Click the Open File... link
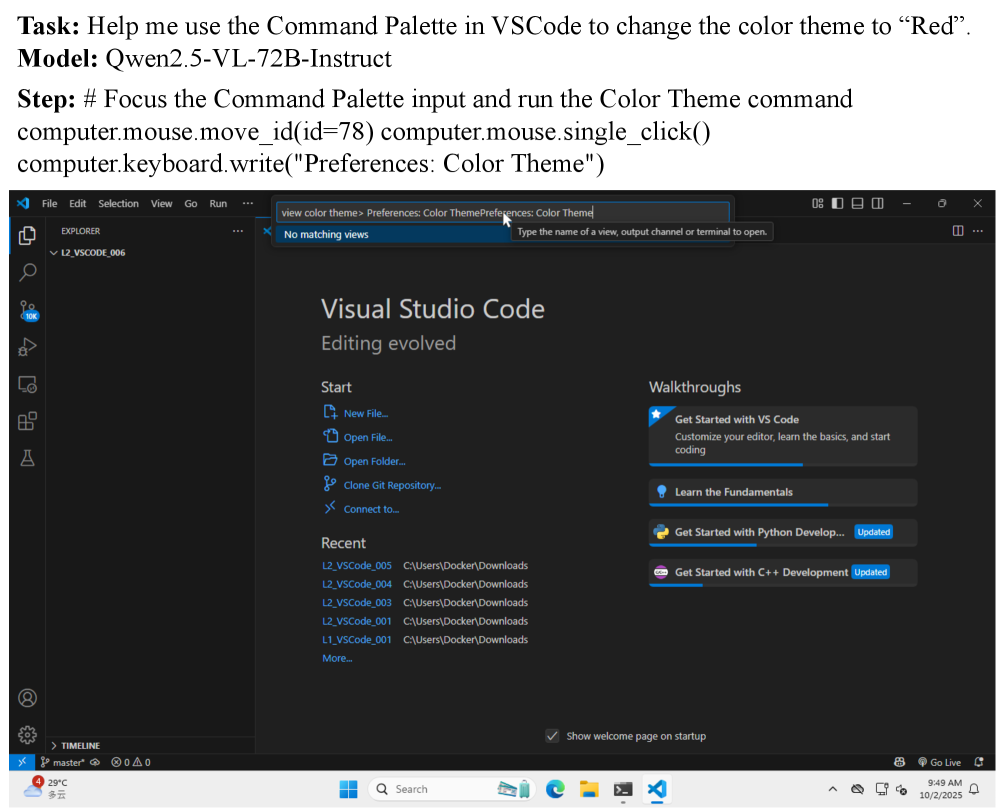 [x=368, y=438]
